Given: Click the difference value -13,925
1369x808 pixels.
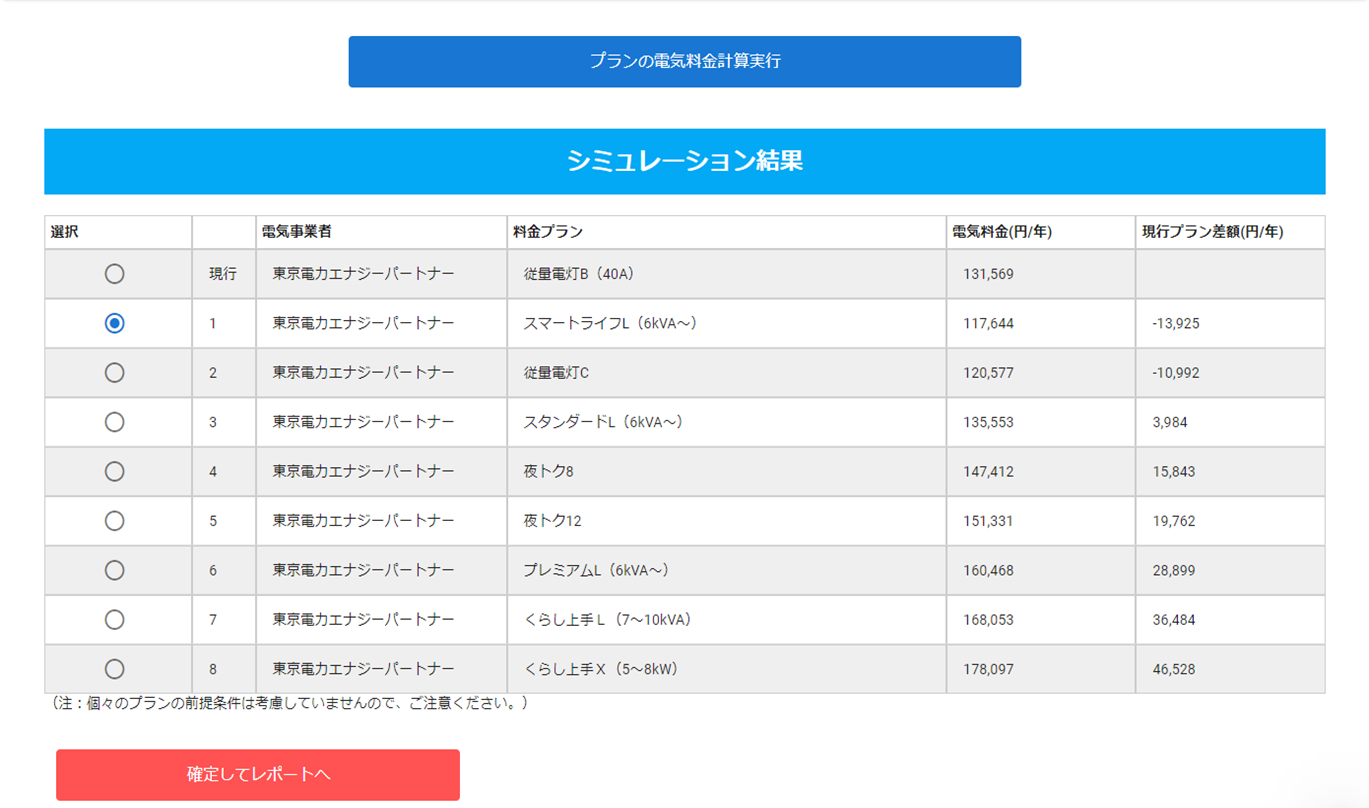Looking at the screenshot, I should point(1176,324).
